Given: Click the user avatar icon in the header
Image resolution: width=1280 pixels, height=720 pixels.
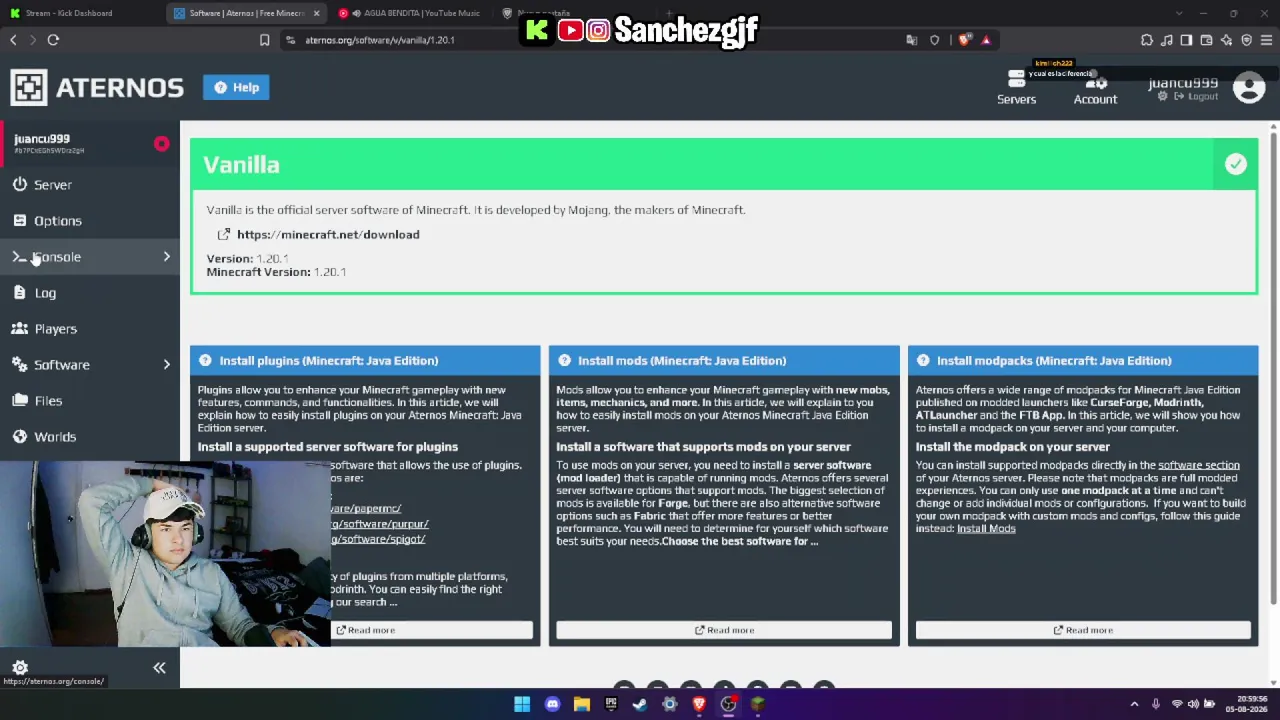Looking at the screenshot, I should click(x=1249, y=88).
